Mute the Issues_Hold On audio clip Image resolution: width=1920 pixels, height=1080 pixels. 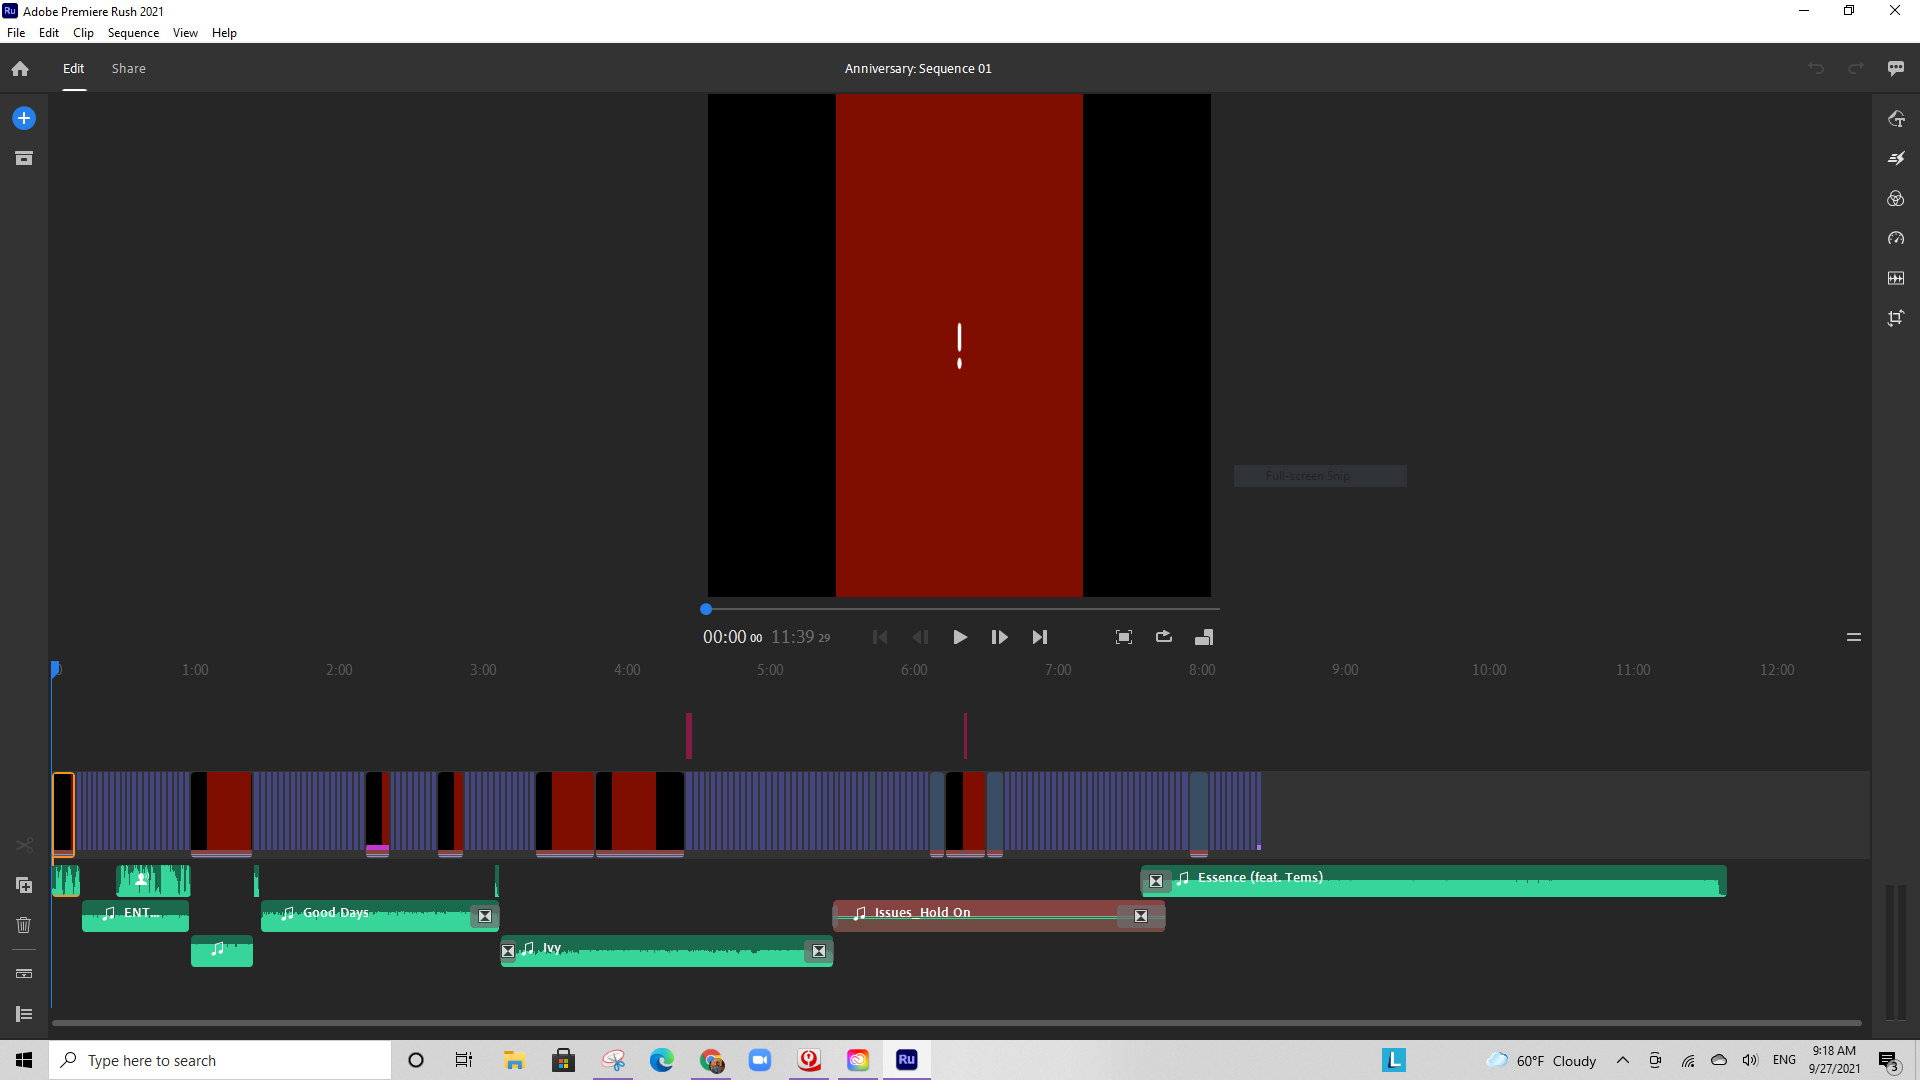pos(1140,915)
